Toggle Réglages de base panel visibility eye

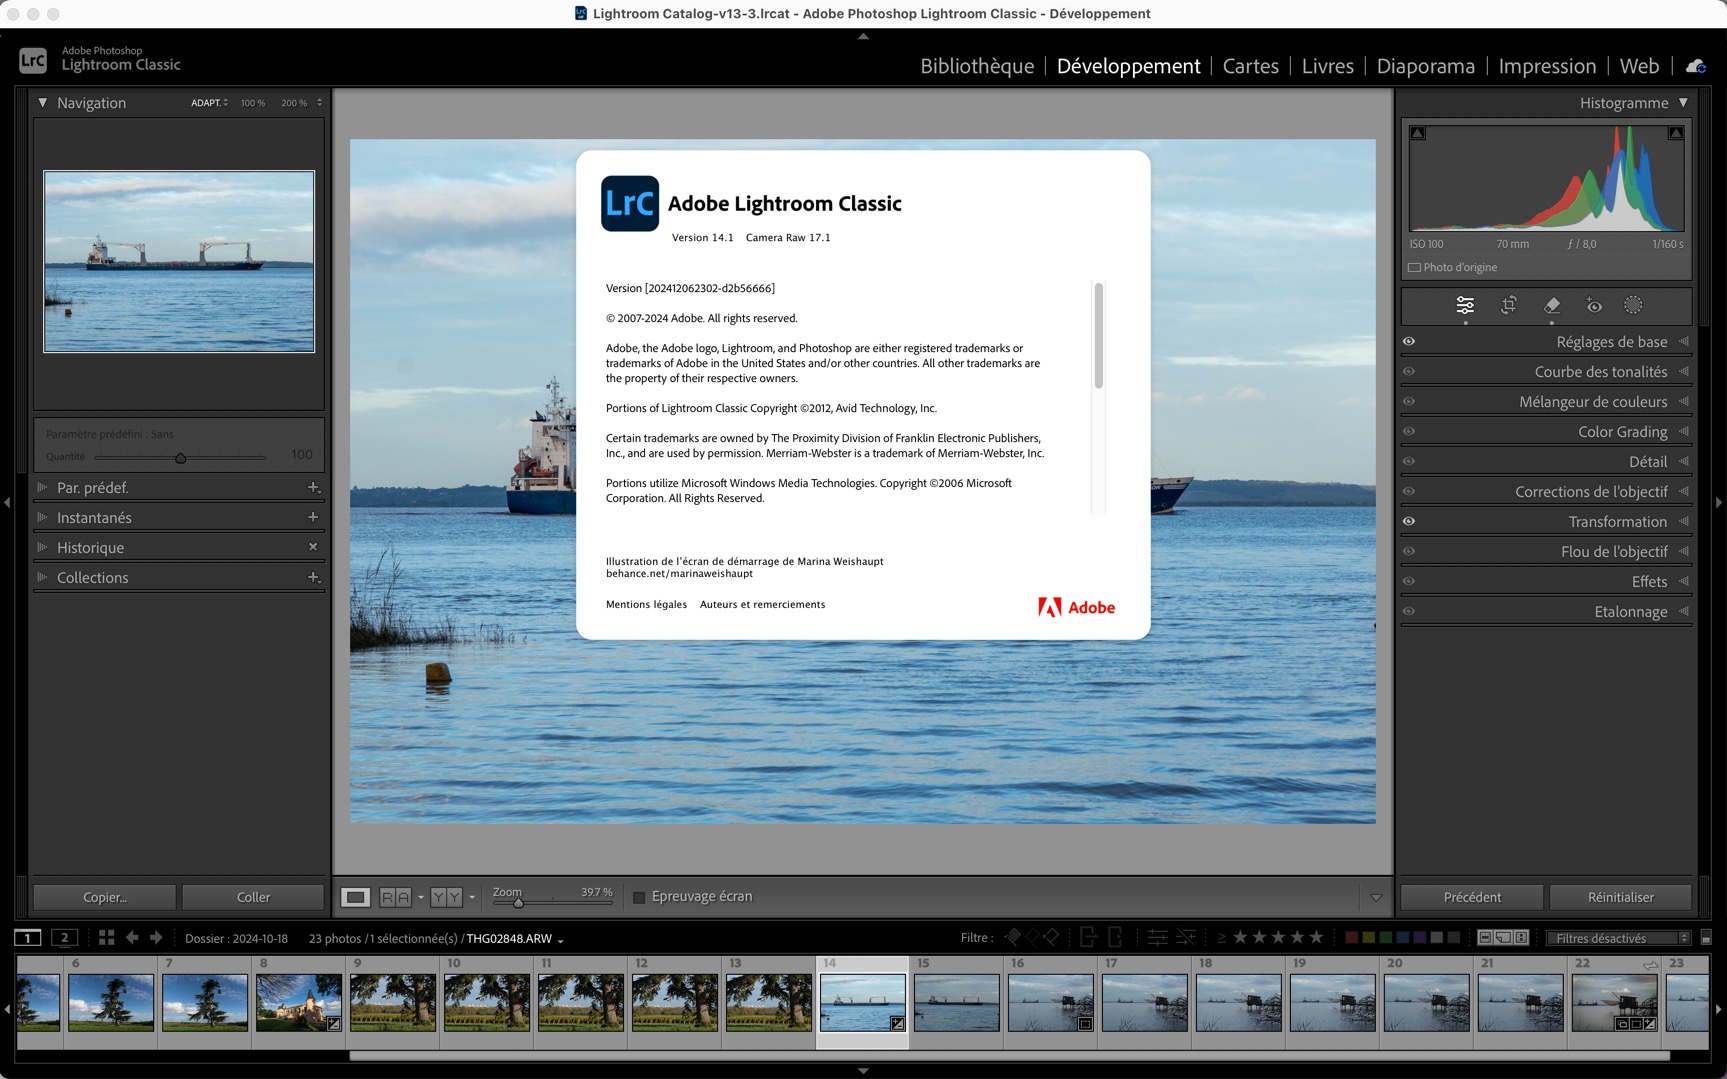1409,342
